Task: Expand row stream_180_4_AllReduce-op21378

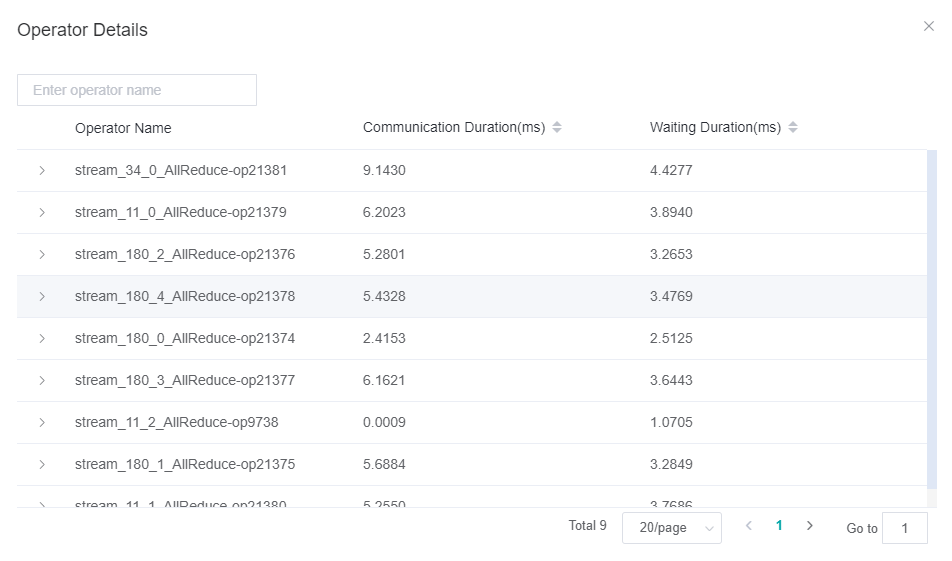Action: point(42,297)
